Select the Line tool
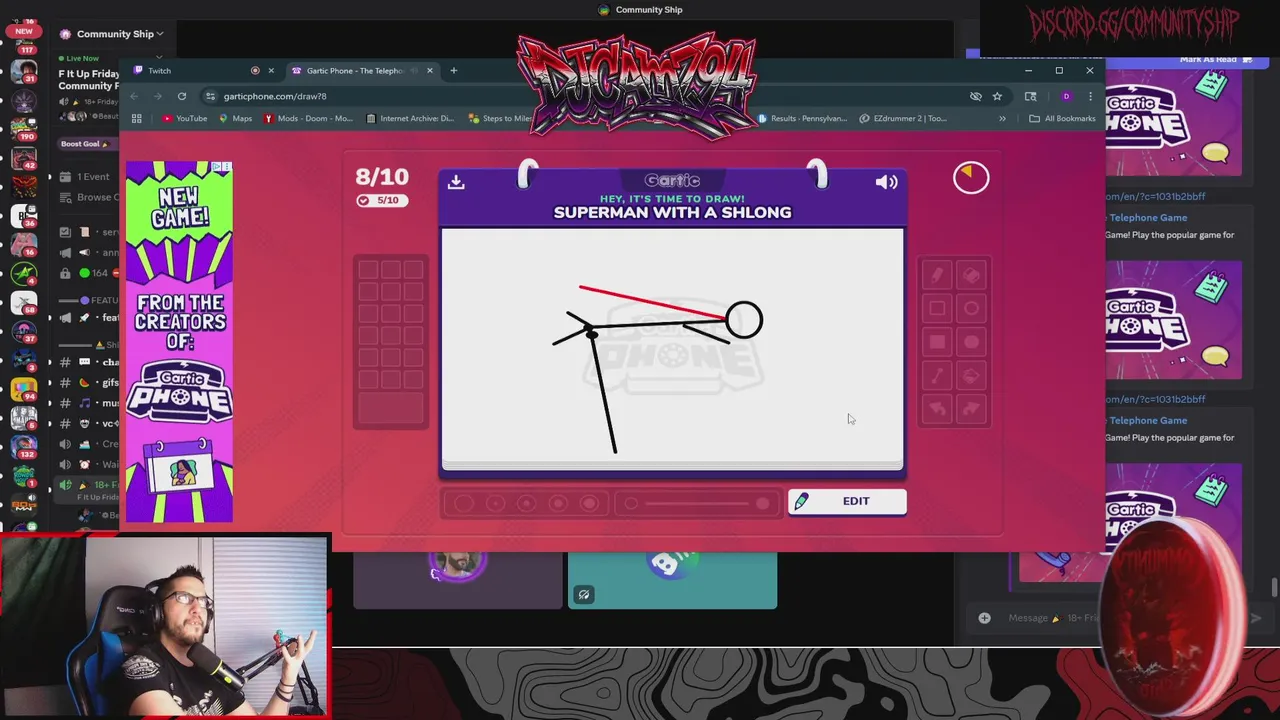The height and width of the screenshot is (720, 1280). coord(937,376)
